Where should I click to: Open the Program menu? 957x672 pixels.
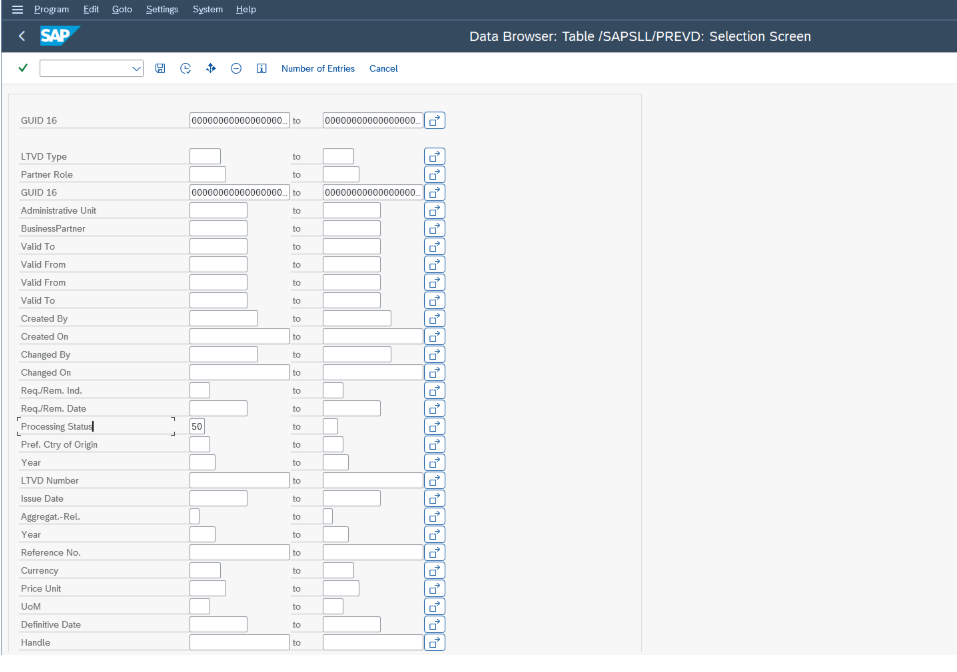[x=51, y=9]
